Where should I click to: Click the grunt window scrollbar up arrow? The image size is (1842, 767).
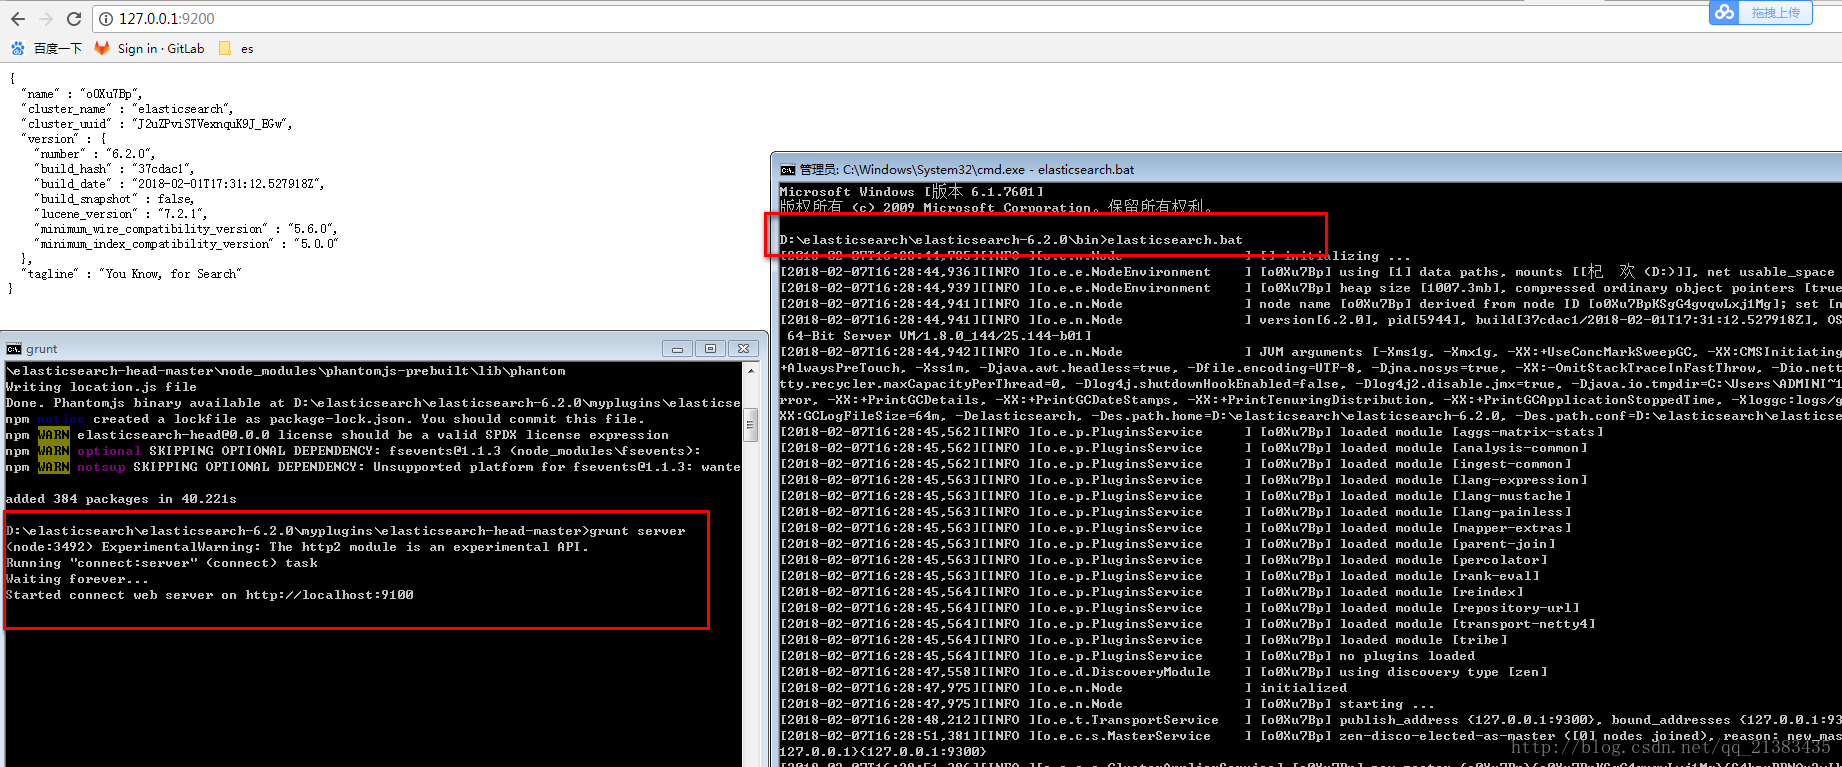751,370
